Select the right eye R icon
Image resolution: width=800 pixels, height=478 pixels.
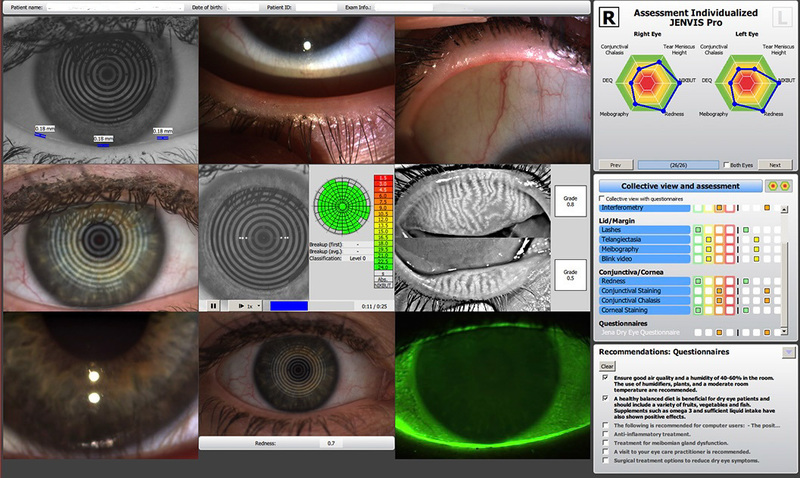[610, 17]
